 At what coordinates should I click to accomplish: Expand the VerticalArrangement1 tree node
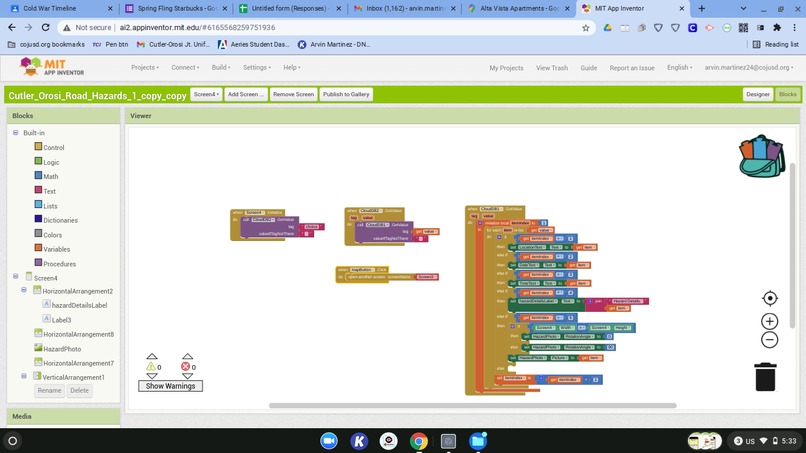click(x=24, y=376)
